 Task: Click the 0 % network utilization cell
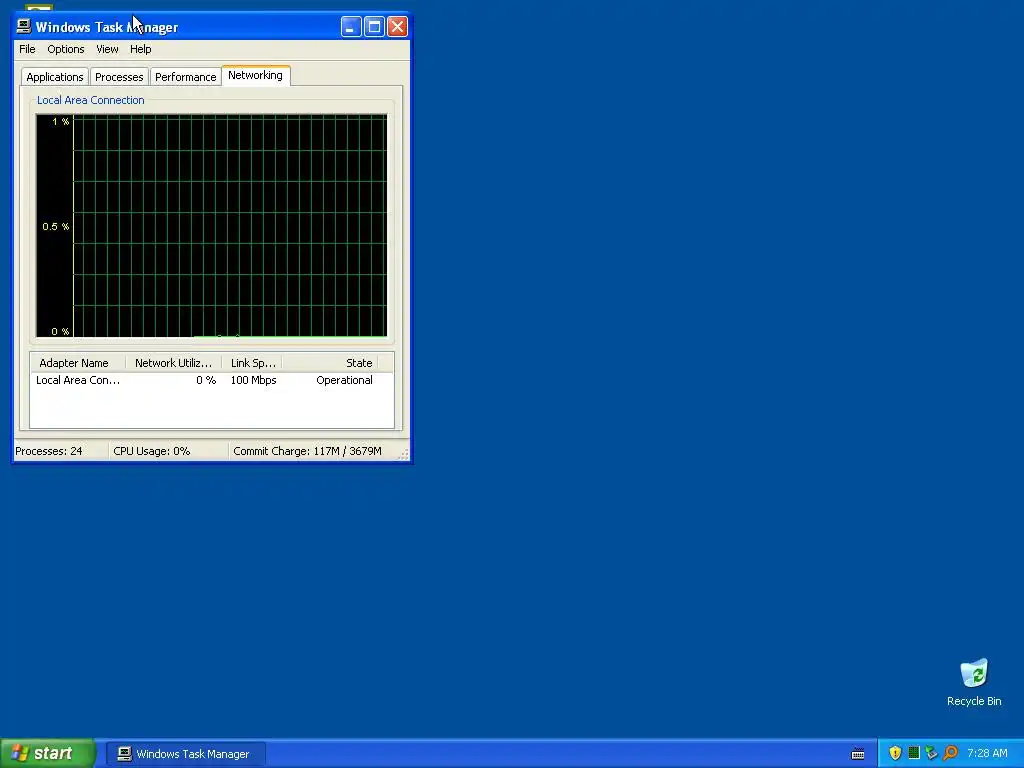coord(206,380)
